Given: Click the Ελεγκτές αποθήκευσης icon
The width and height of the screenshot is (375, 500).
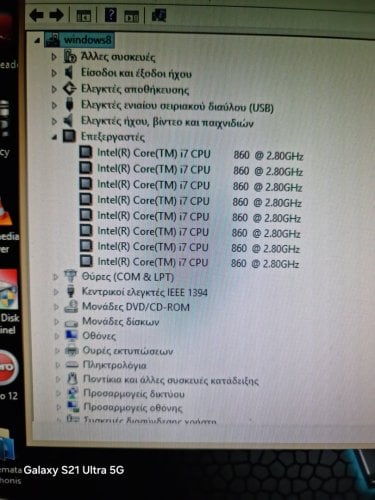Looking at the screenshot, I should (x=69, y=89).
